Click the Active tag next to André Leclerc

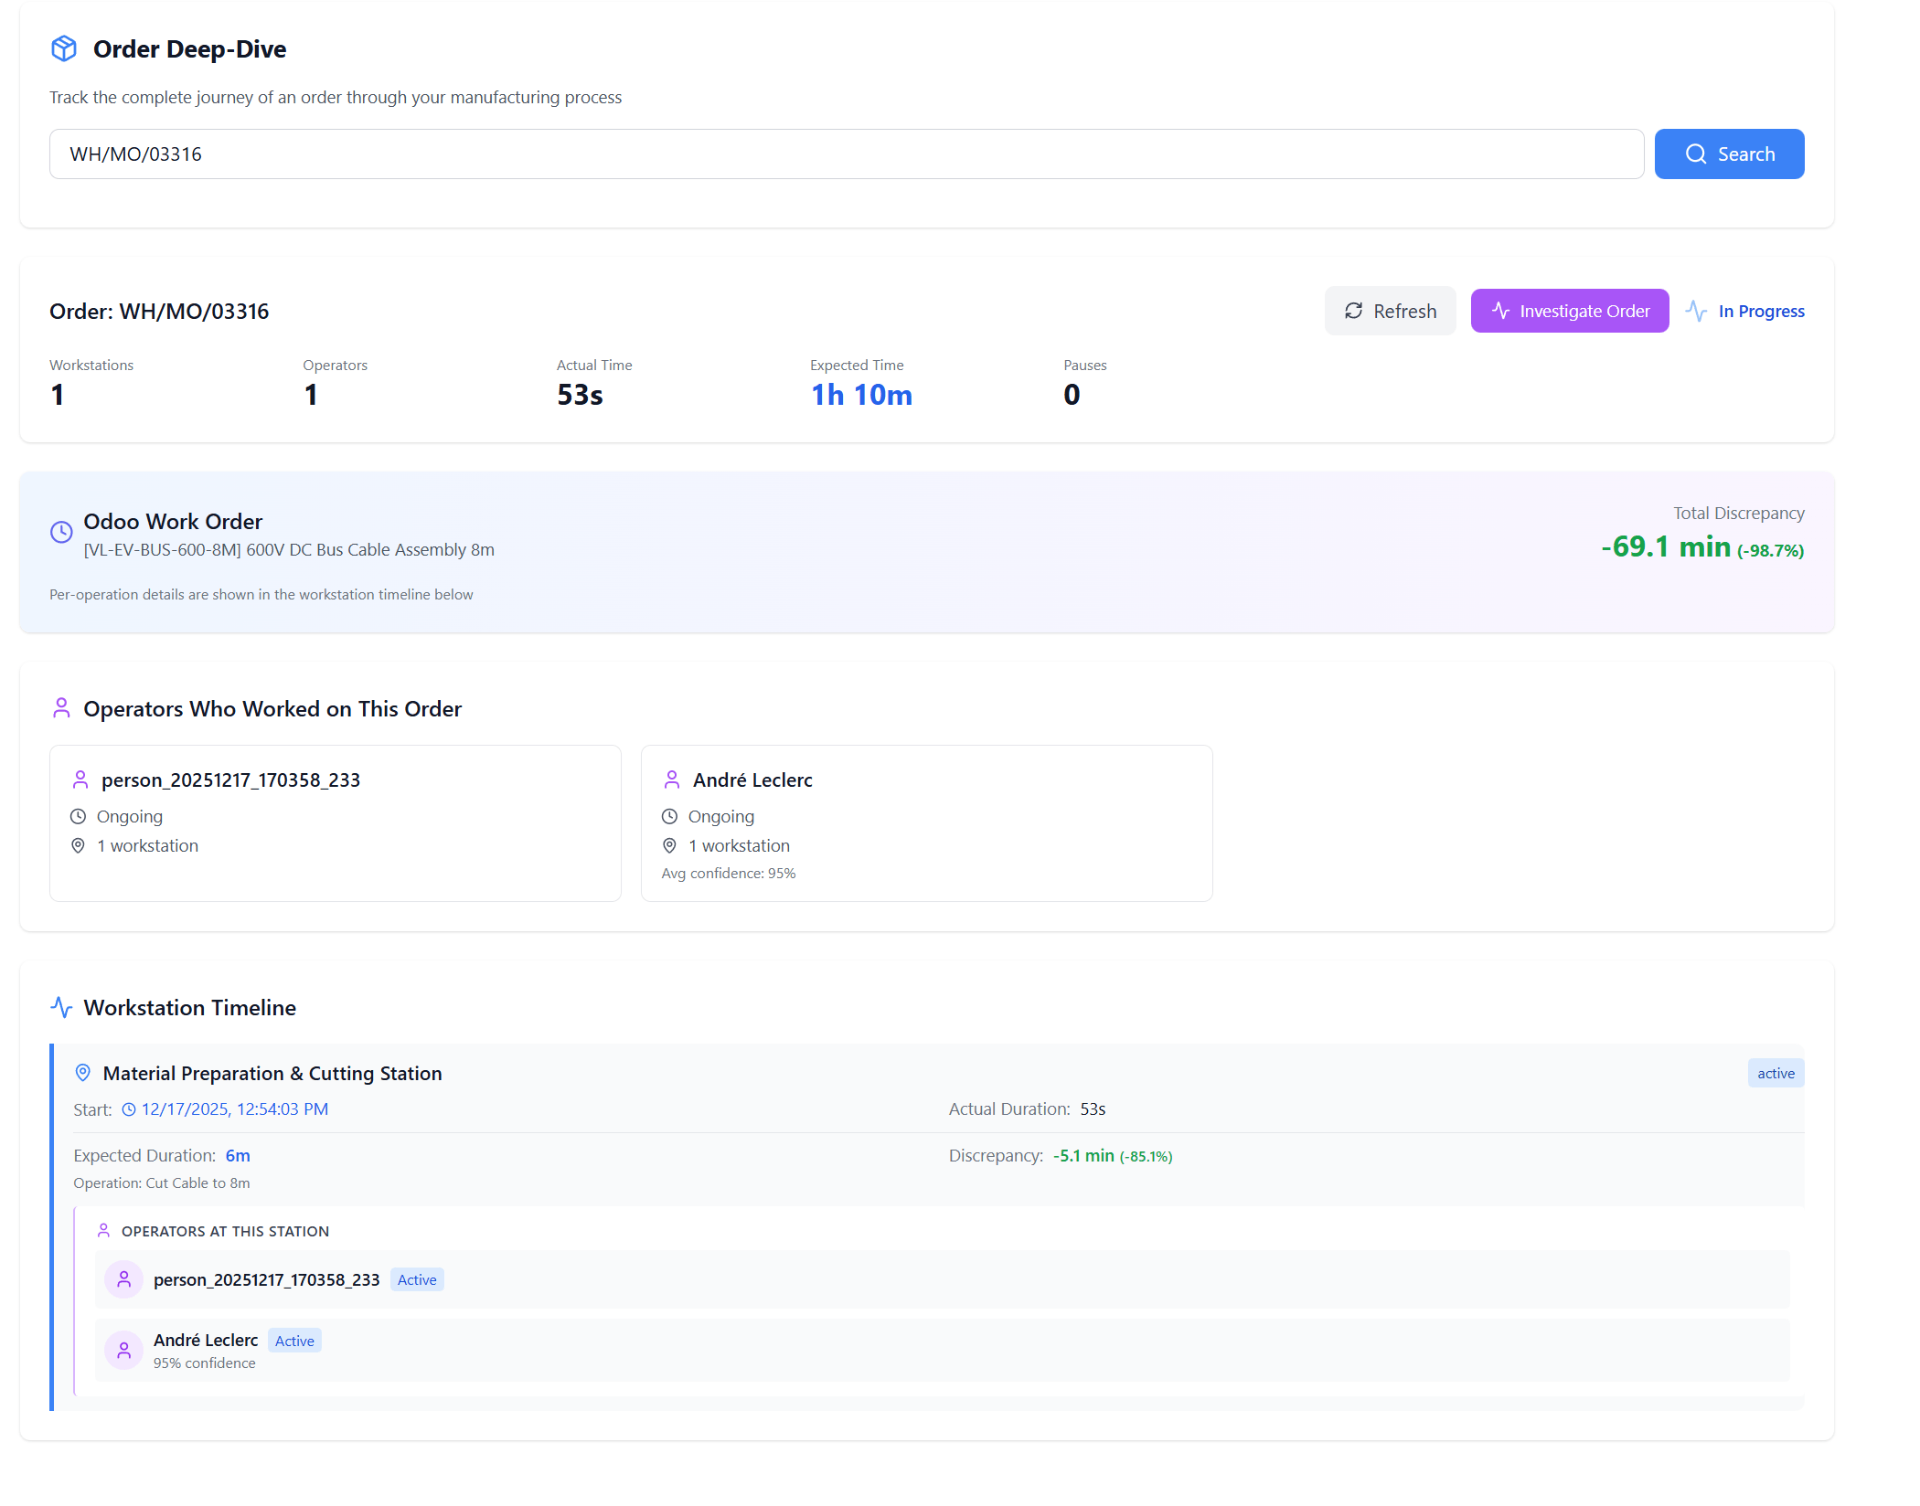point(294,1341)
